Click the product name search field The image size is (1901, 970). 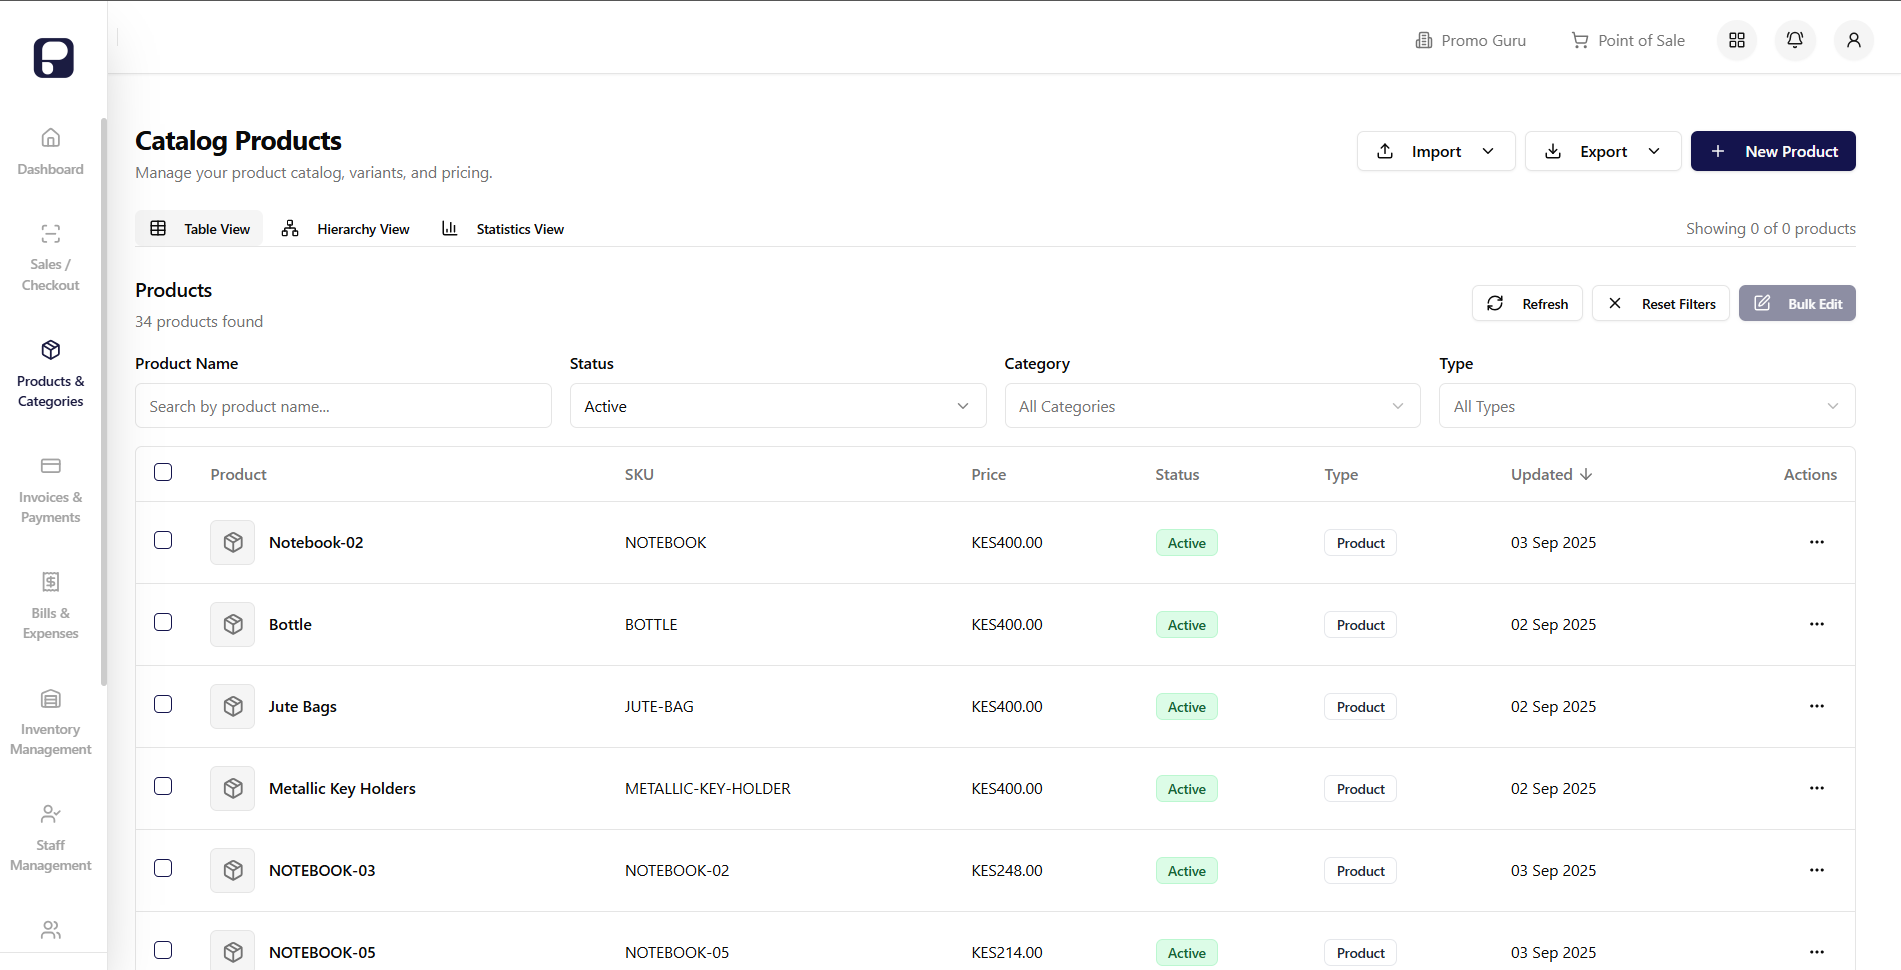342,405
